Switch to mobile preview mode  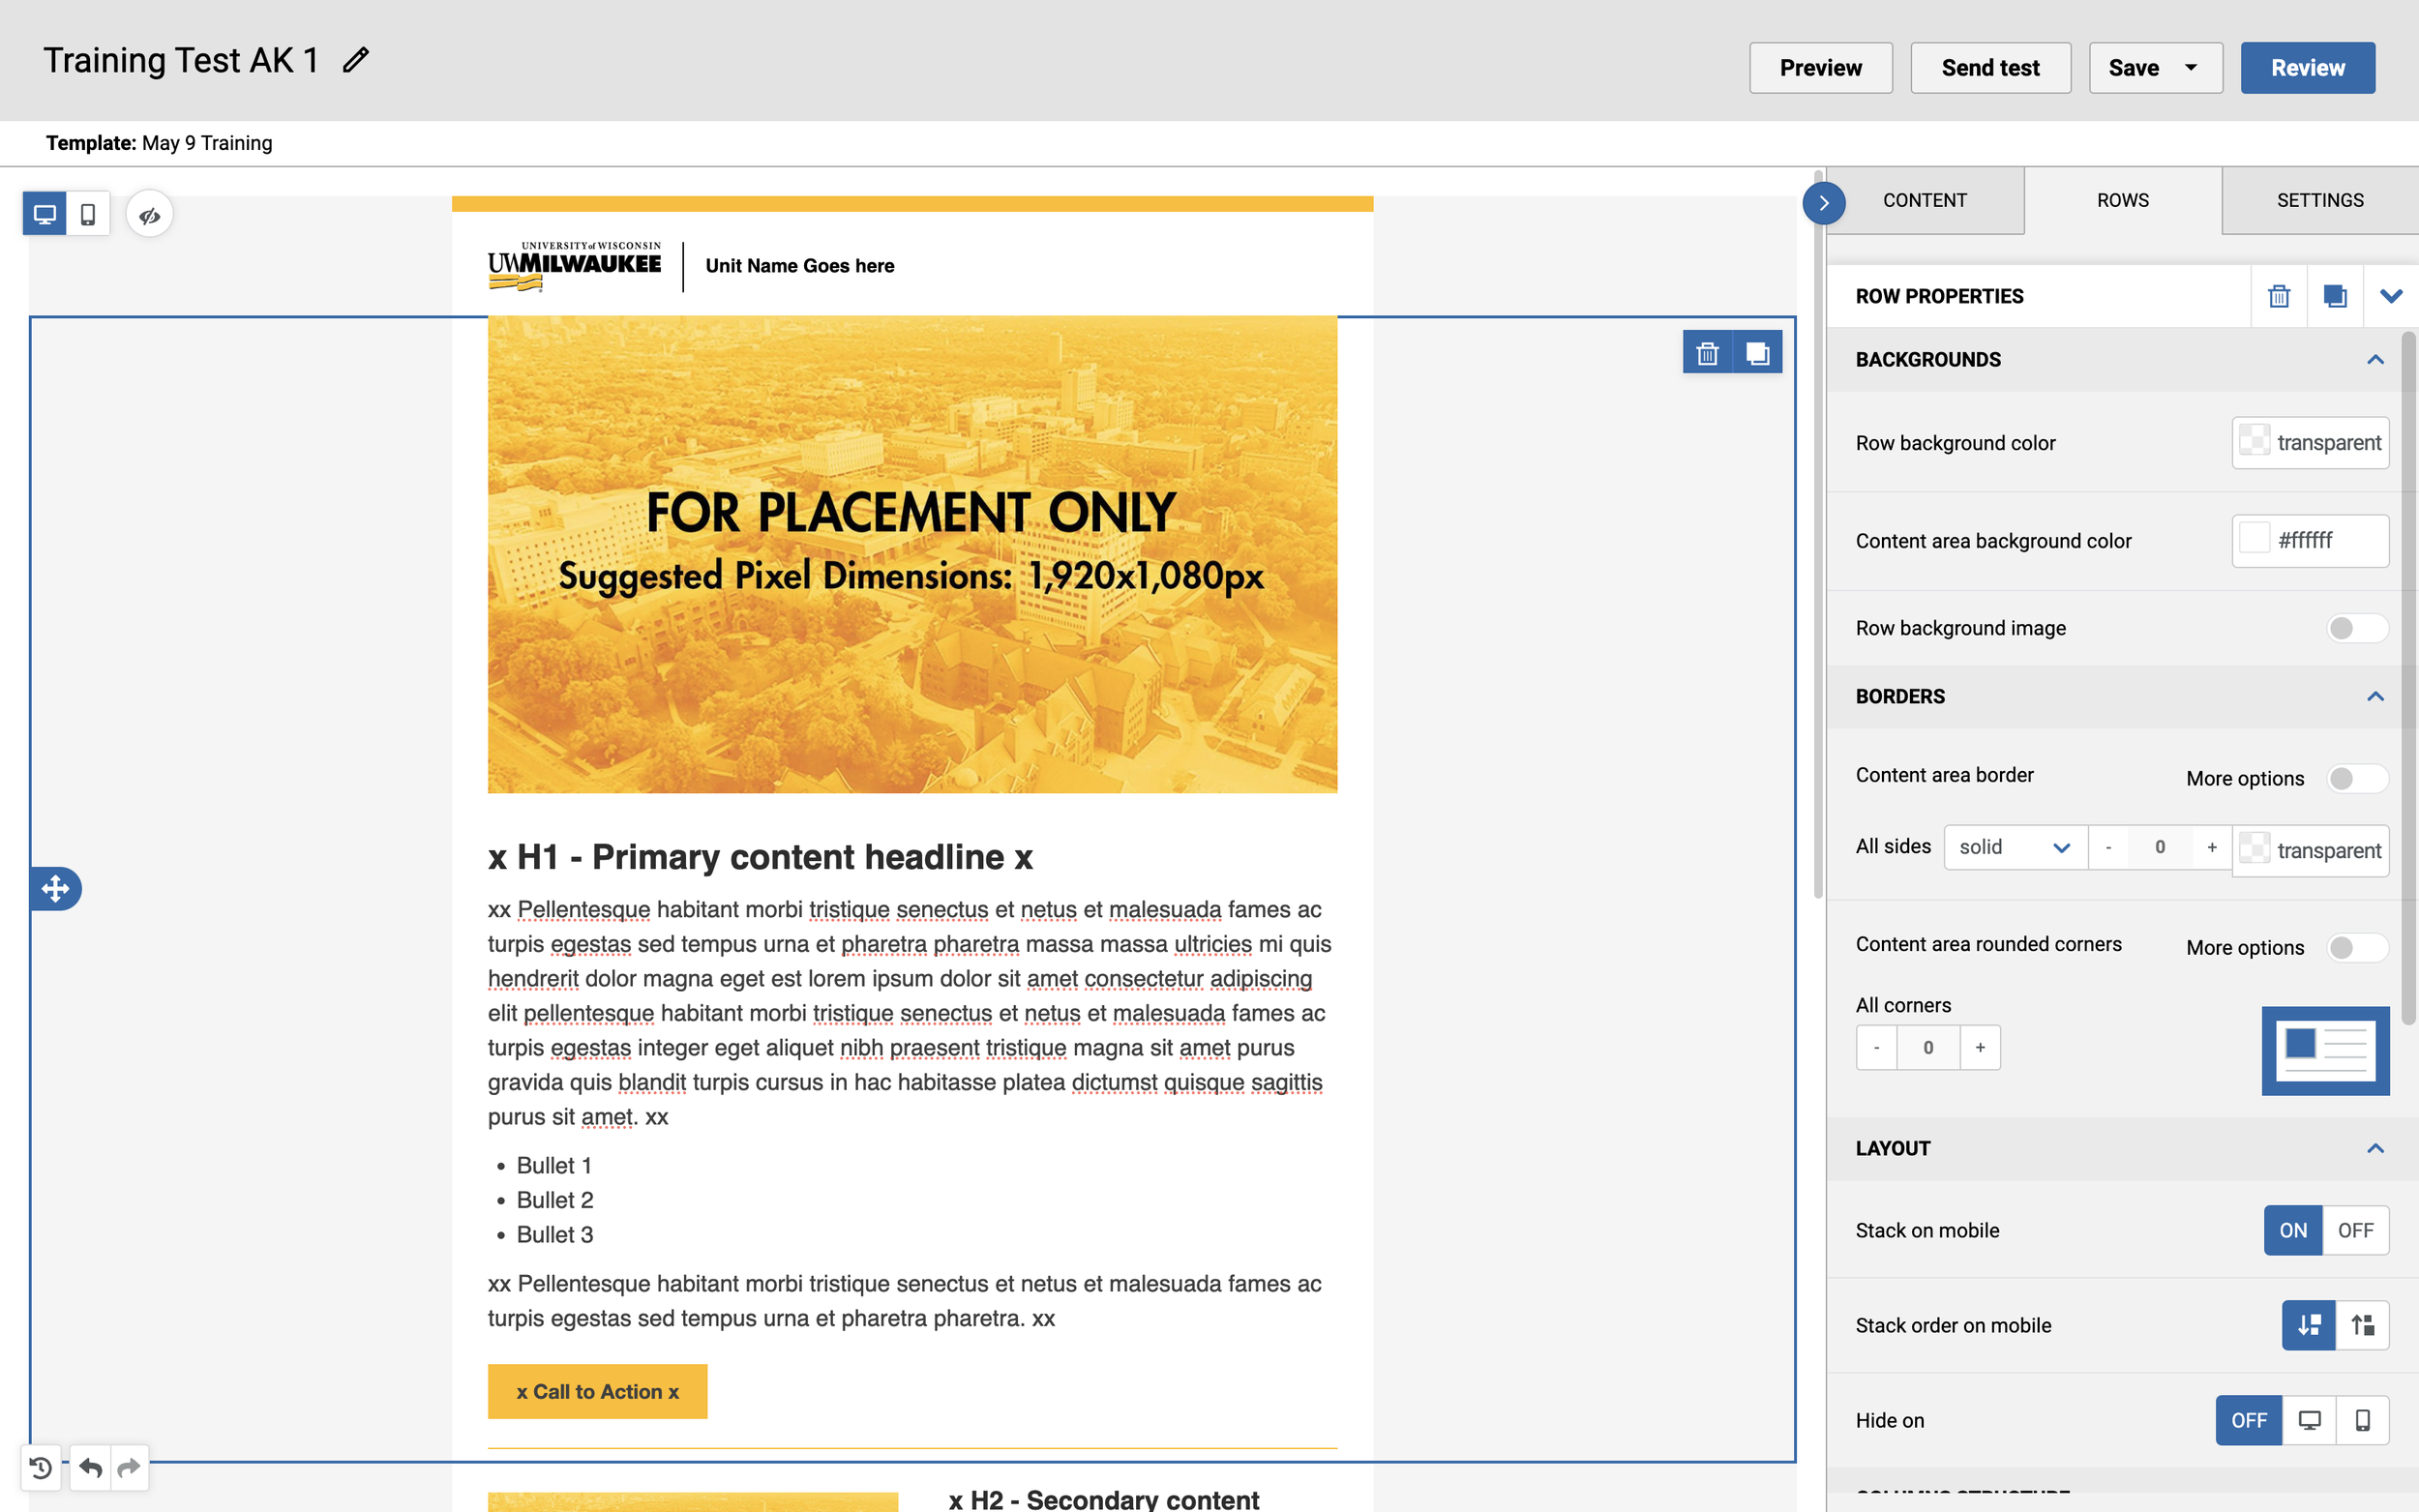pyautogui.click(x=88, y=214)
